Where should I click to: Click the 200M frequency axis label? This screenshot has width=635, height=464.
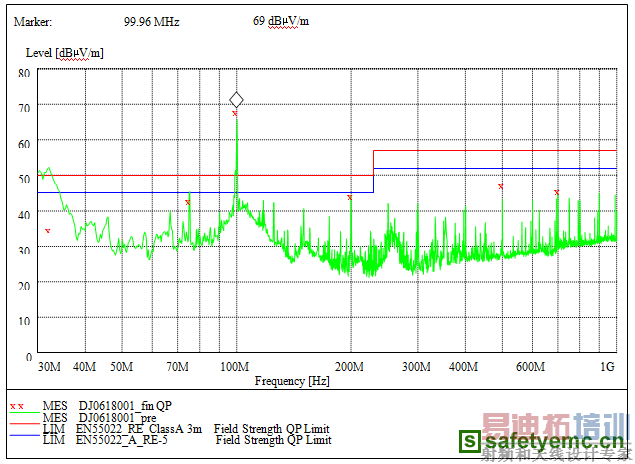(x=349, y=367)
